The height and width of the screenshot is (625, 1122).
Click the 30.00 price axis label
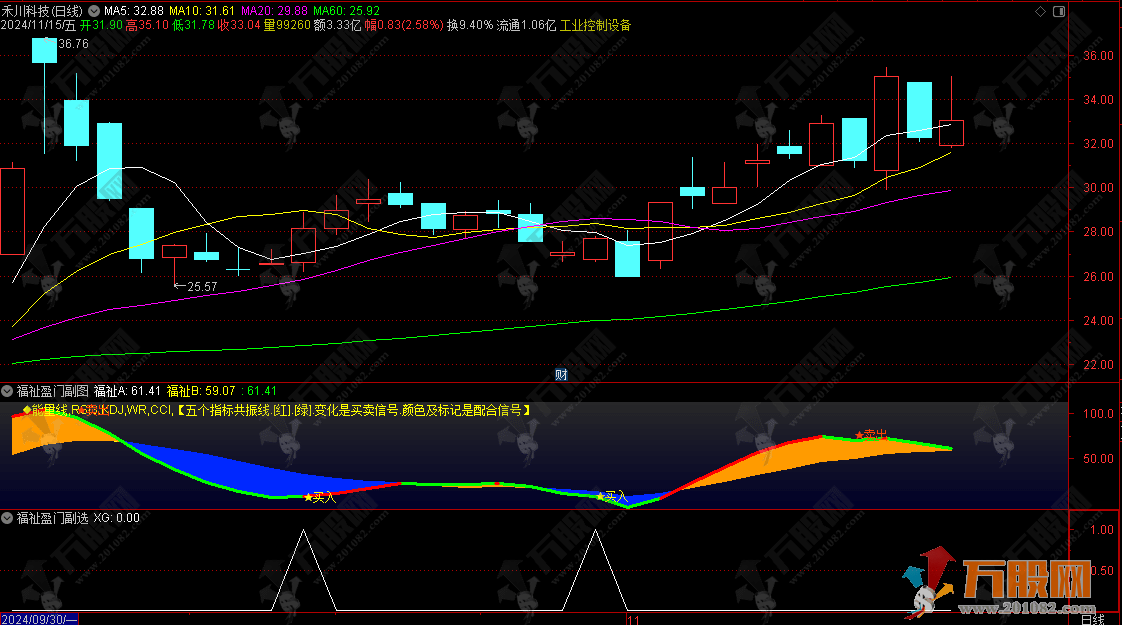(1098, 188)
